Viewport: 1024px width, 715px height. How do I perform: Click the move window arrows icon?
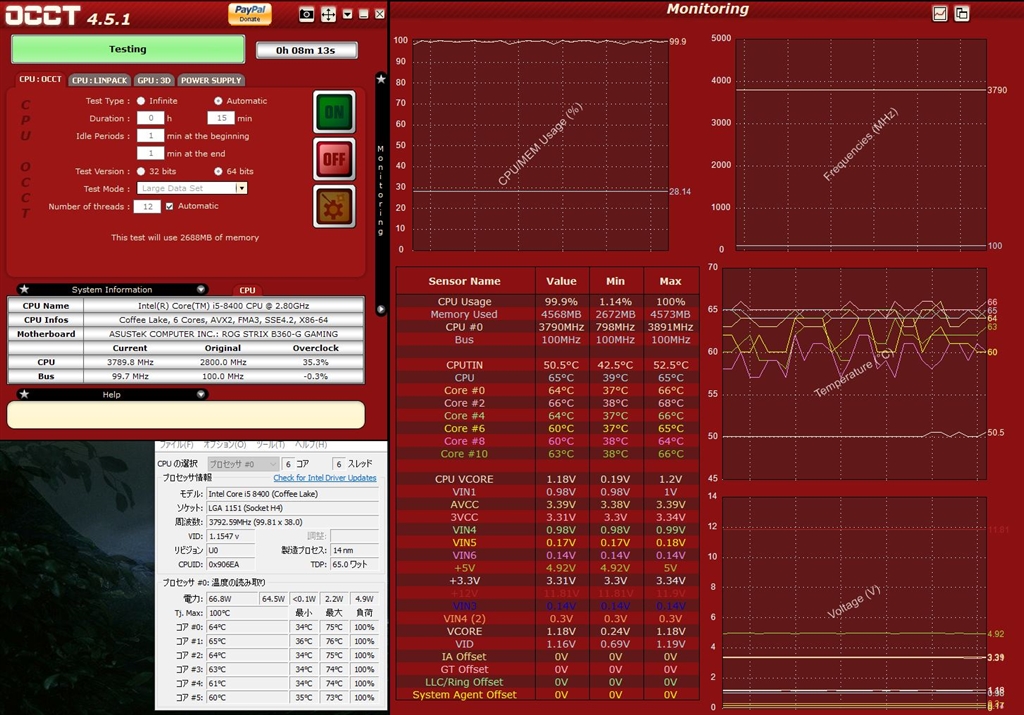[328, 14]
